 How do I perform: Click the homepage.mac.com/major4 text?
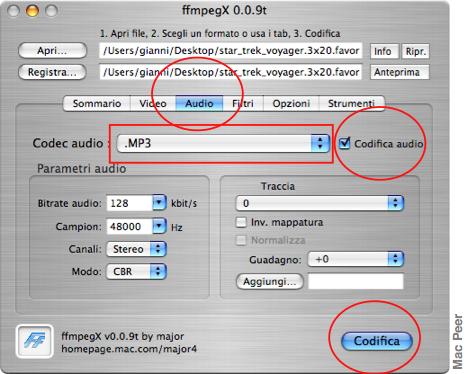coord(129,349)
